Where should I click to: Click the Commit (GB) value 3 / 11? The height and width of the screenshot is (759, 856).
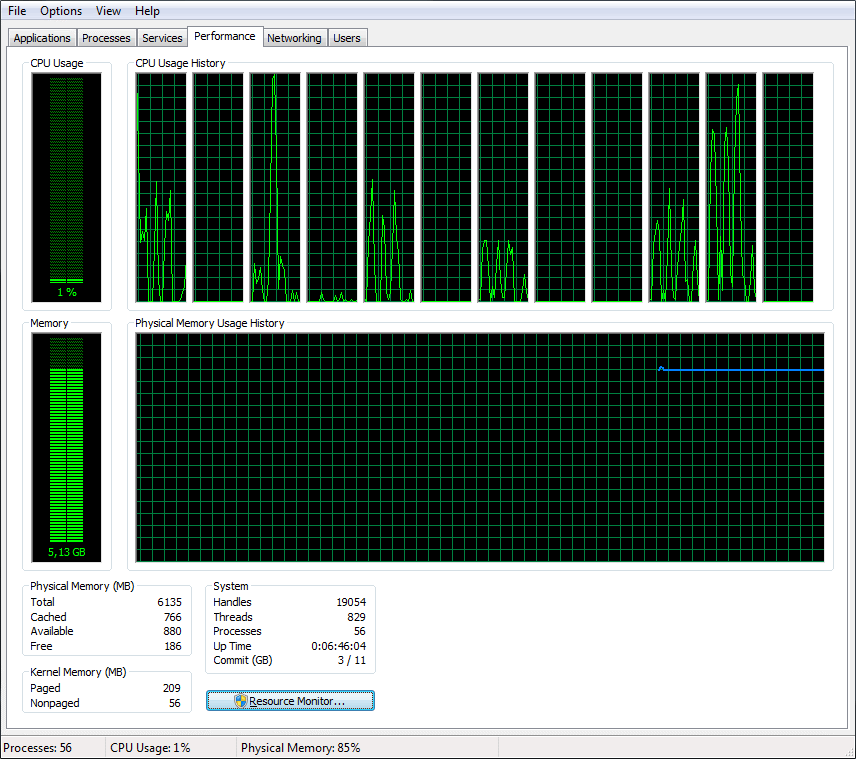click(352, 660)
